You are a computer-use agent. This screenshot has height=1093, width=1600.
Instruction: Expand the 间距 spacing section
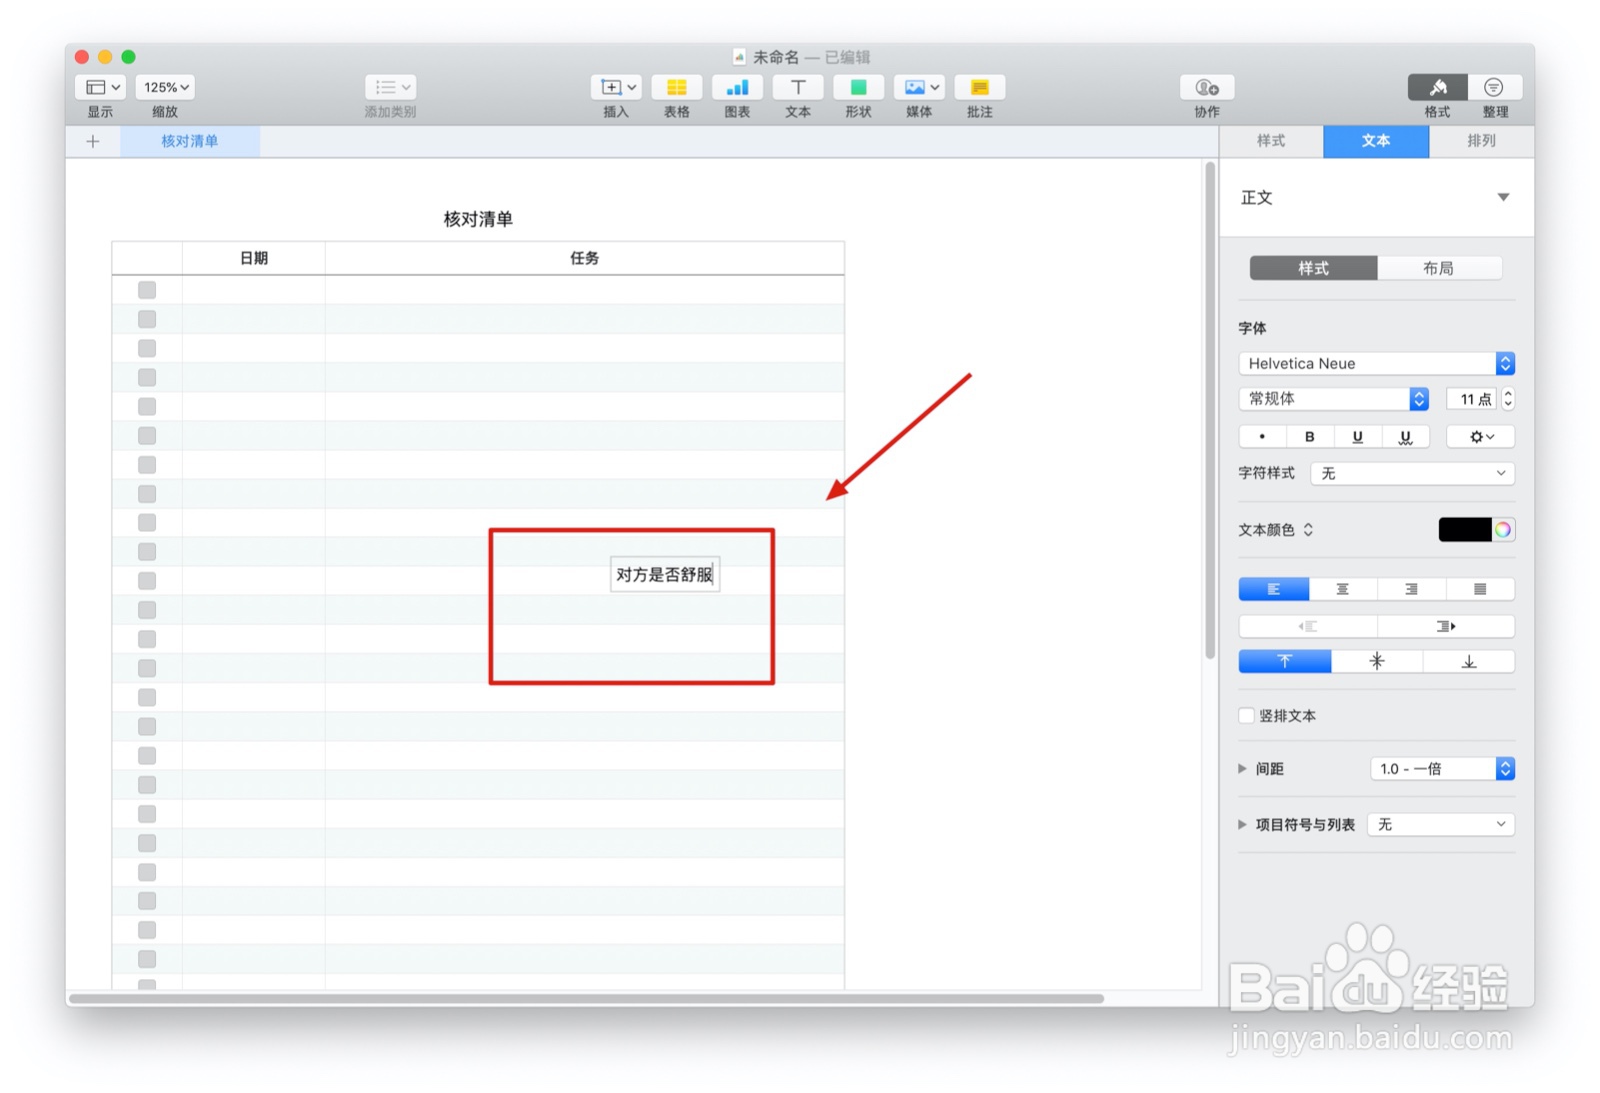click(1242, 768)
